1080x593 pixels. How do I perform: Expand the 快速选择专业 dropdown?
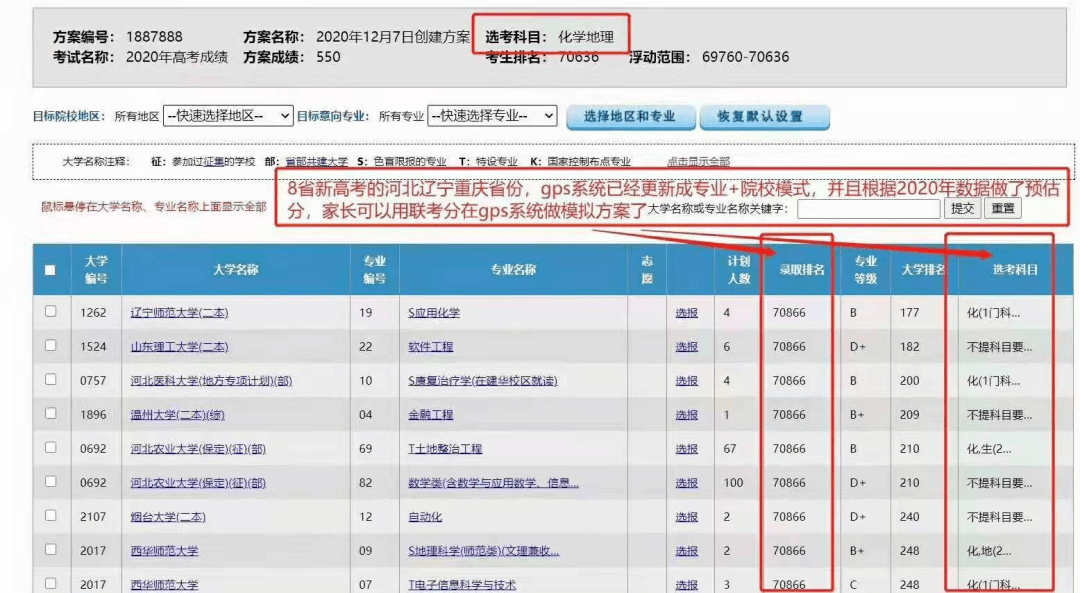pyautogui.click(x=492, y=116)
